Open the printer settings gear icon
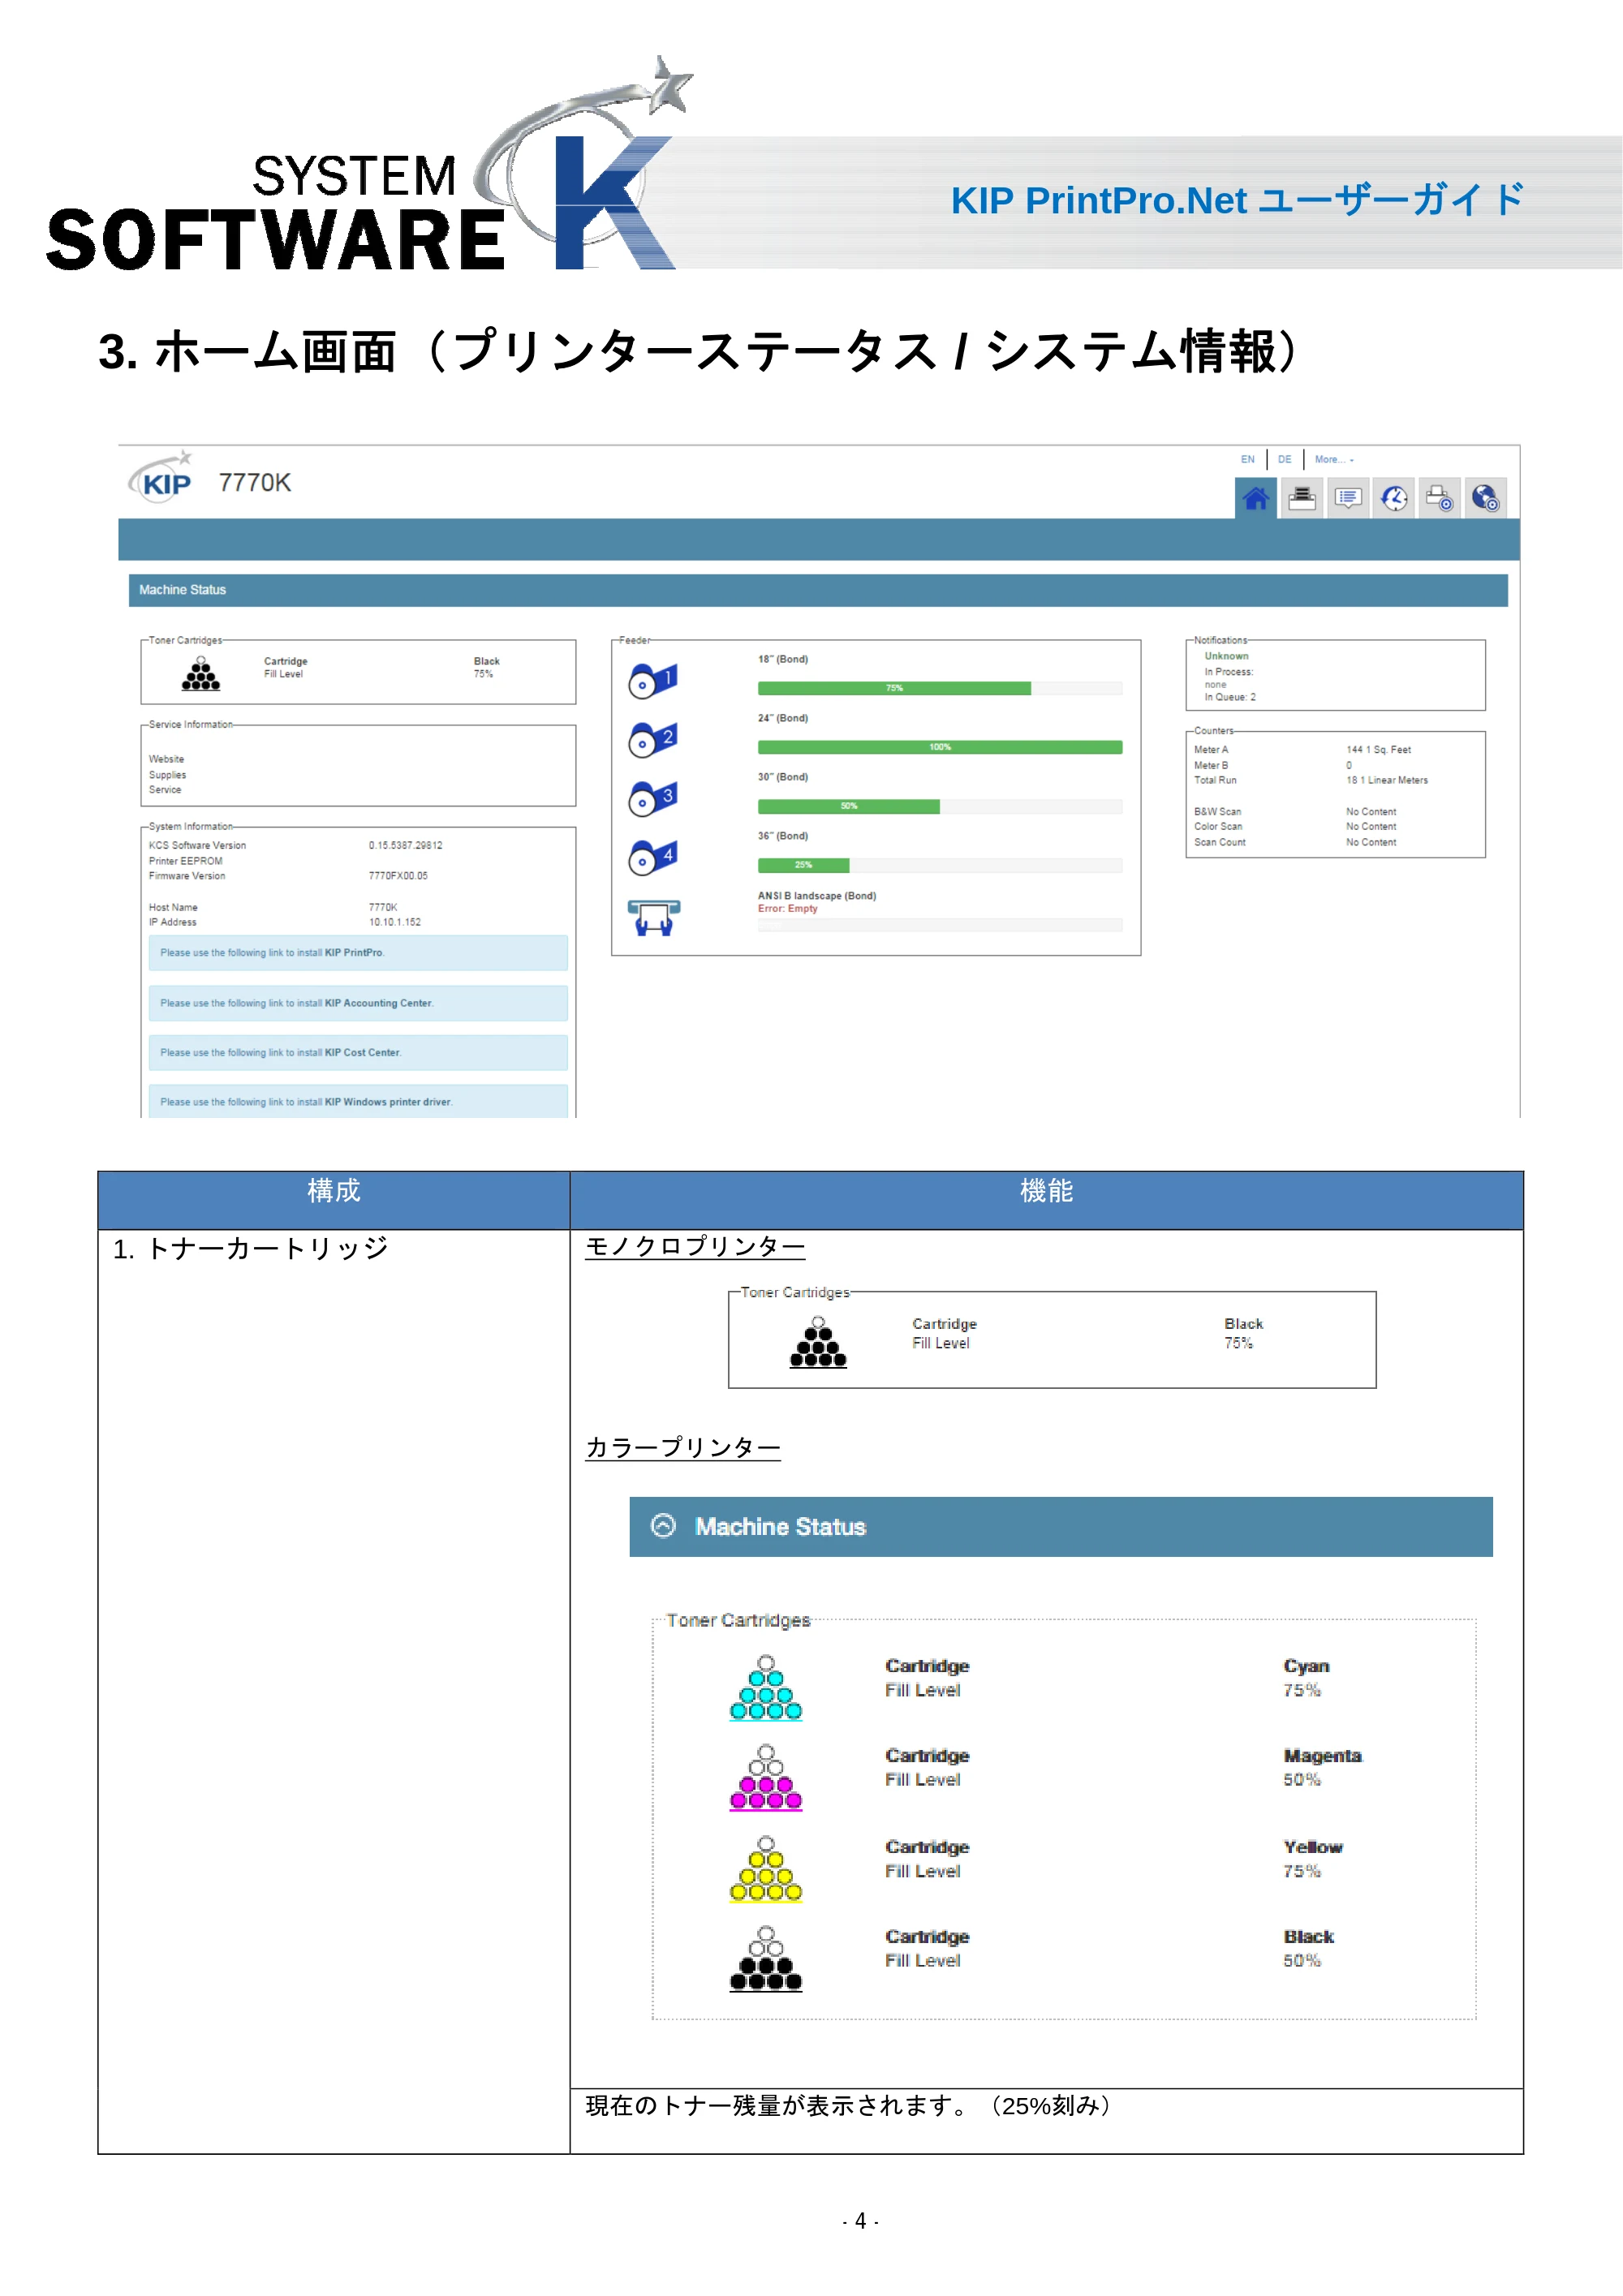The width and height of the screenshot is (1623, 2296). pos(1439,497)
